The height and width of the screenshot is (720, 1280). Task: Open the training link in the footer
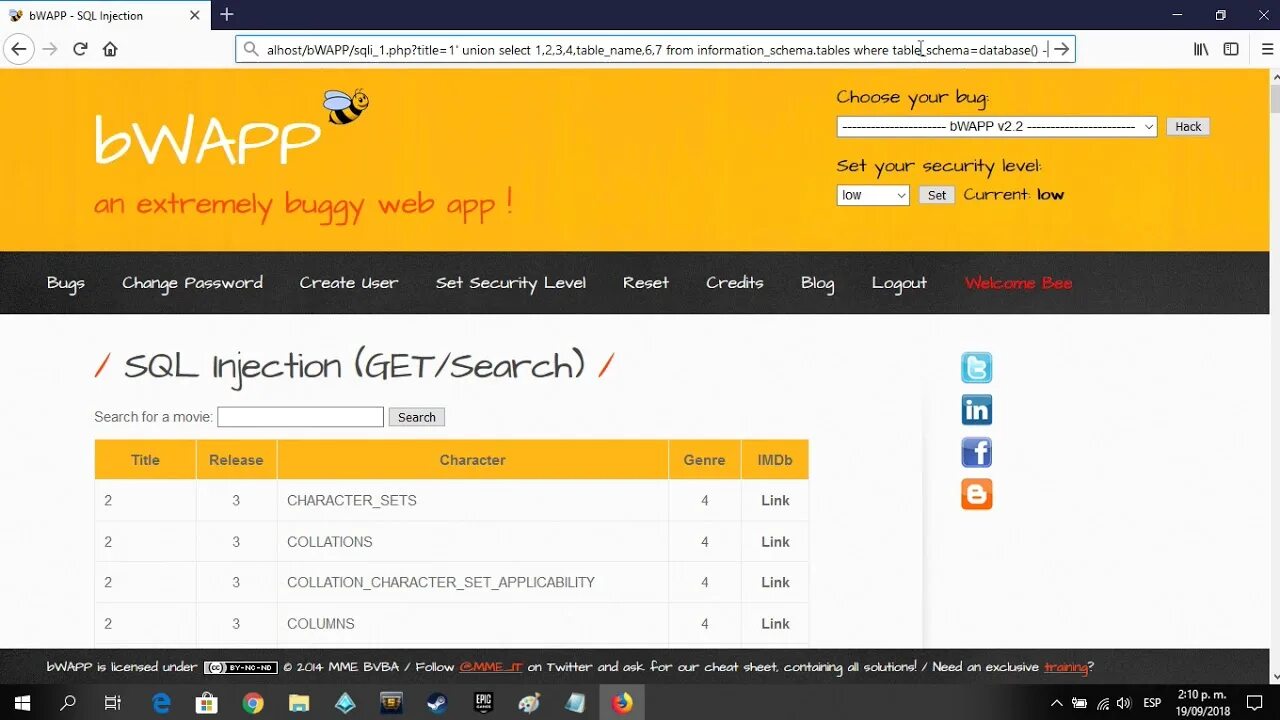(1066, 667)
